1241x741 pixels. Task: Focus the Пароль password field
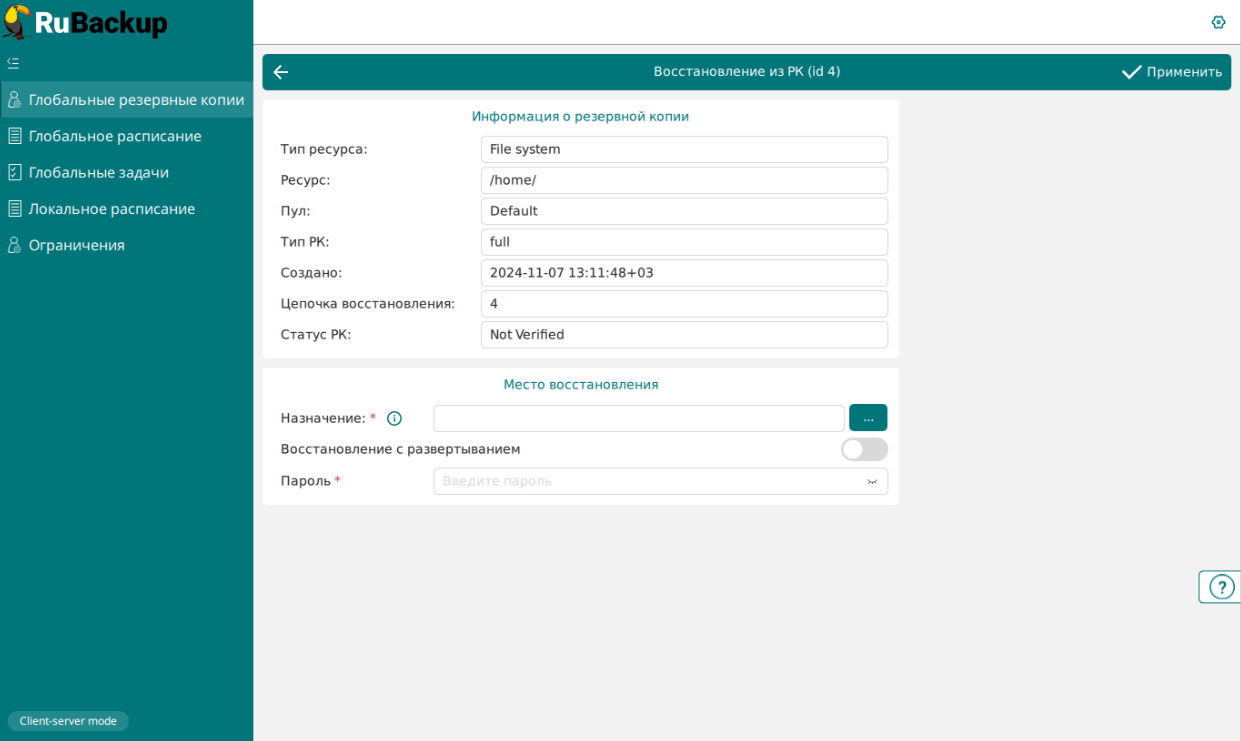pos(650,482)
